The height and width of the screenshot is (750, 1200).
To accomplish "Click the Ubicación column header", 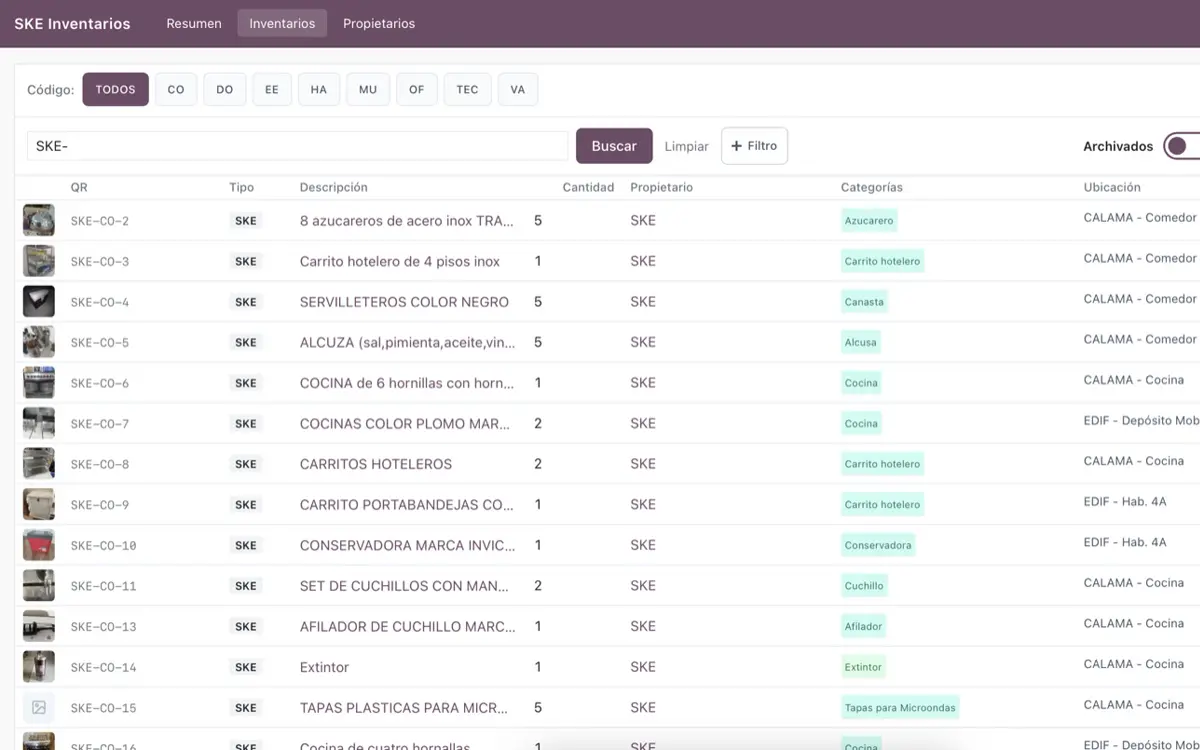I will click(1112, 187).
